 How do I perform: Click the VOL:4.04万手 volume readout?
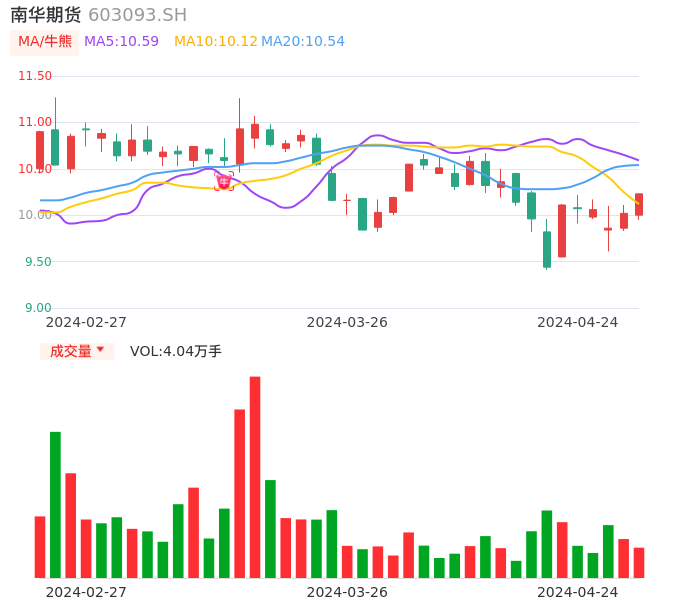coord(176,351)
